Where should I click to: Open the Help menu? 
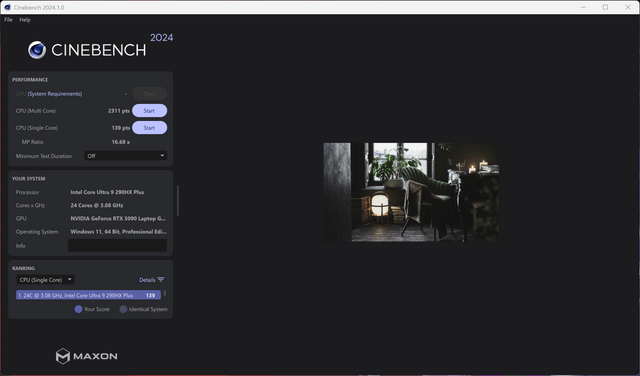click(x=25, y=20)
